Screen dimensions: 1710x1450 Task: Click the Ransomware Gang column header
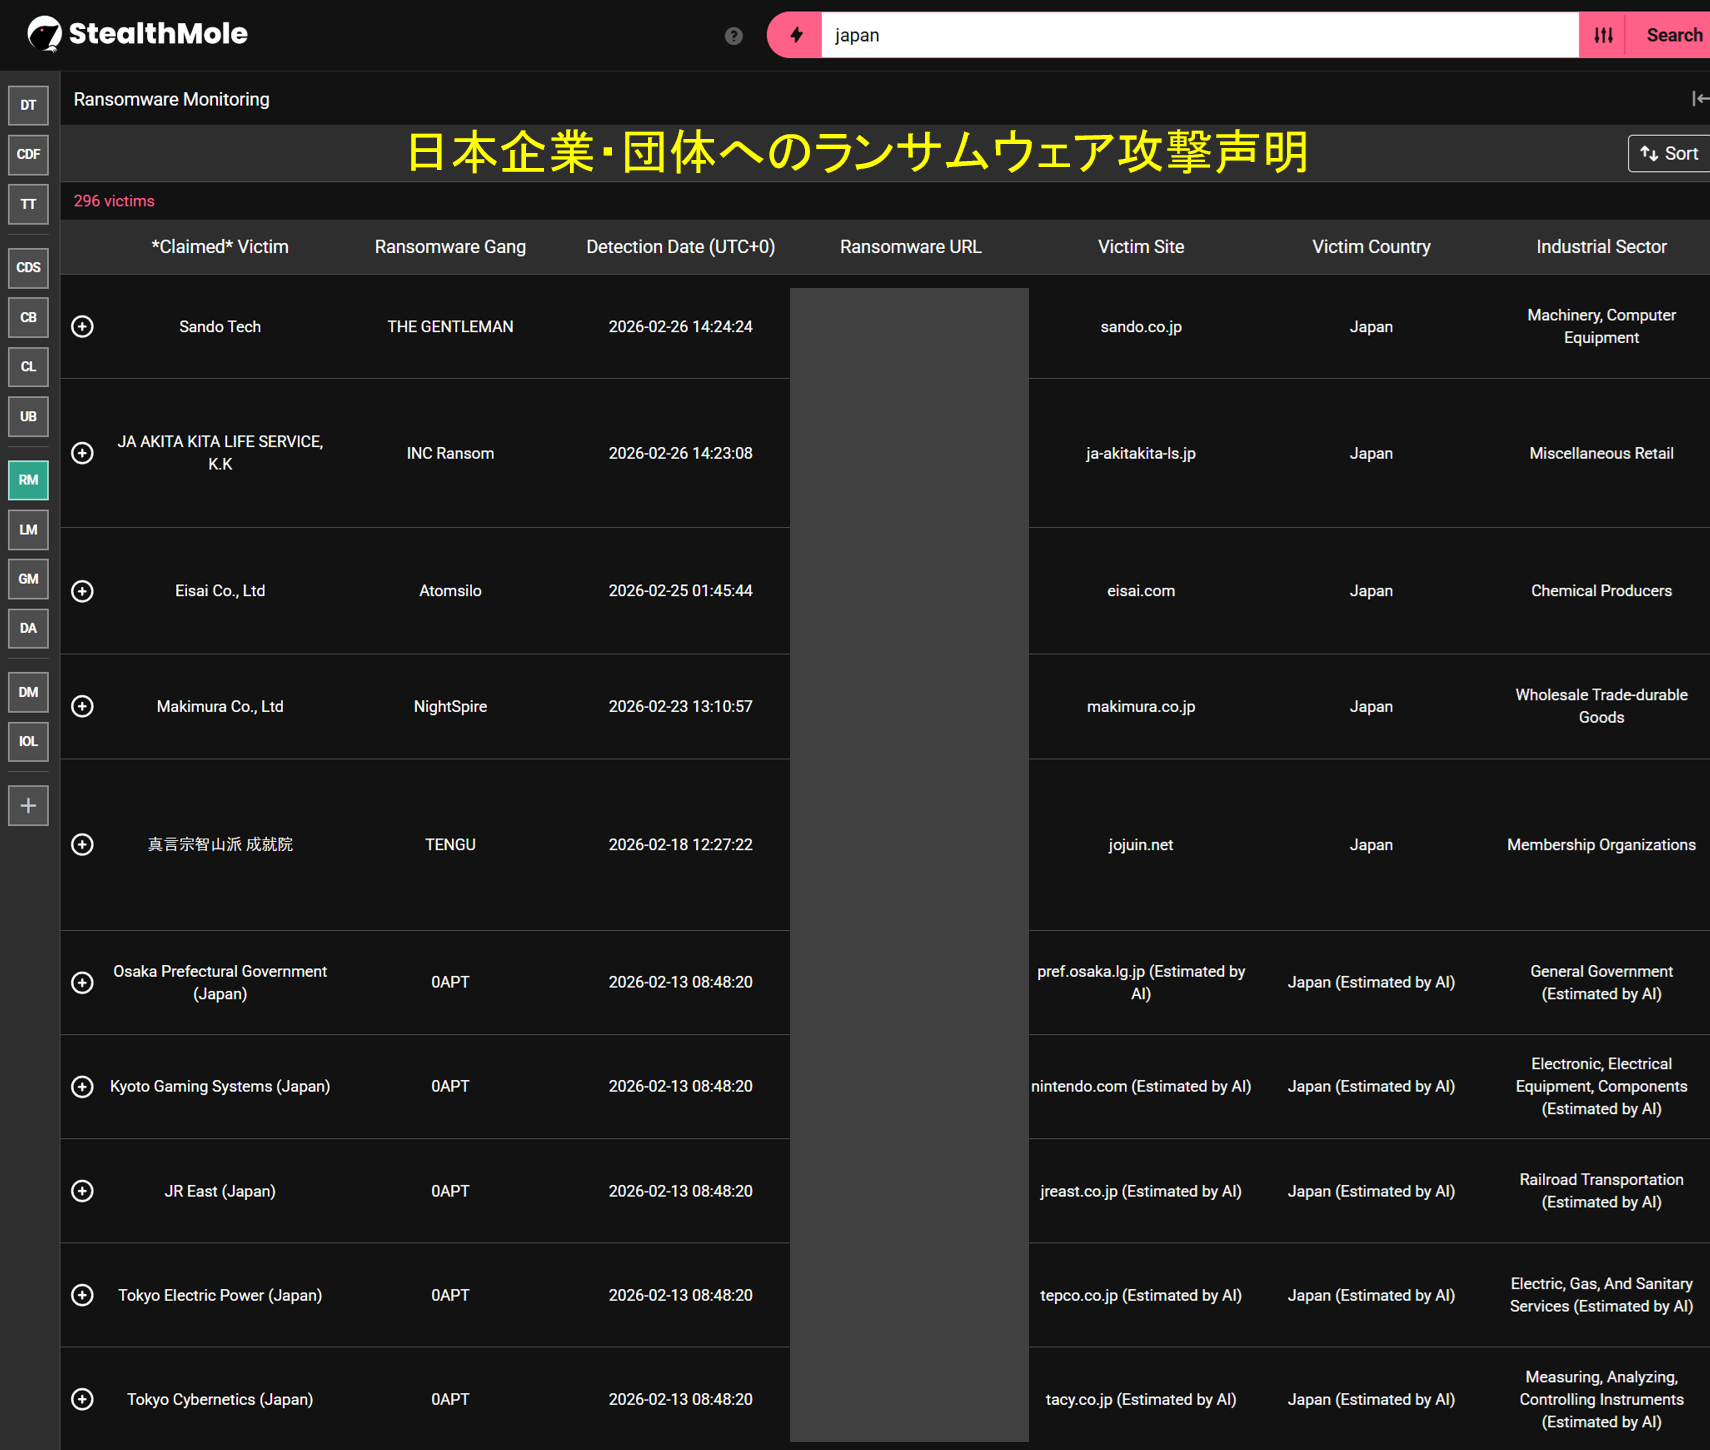pyautogui.click(x=450, y=247)
